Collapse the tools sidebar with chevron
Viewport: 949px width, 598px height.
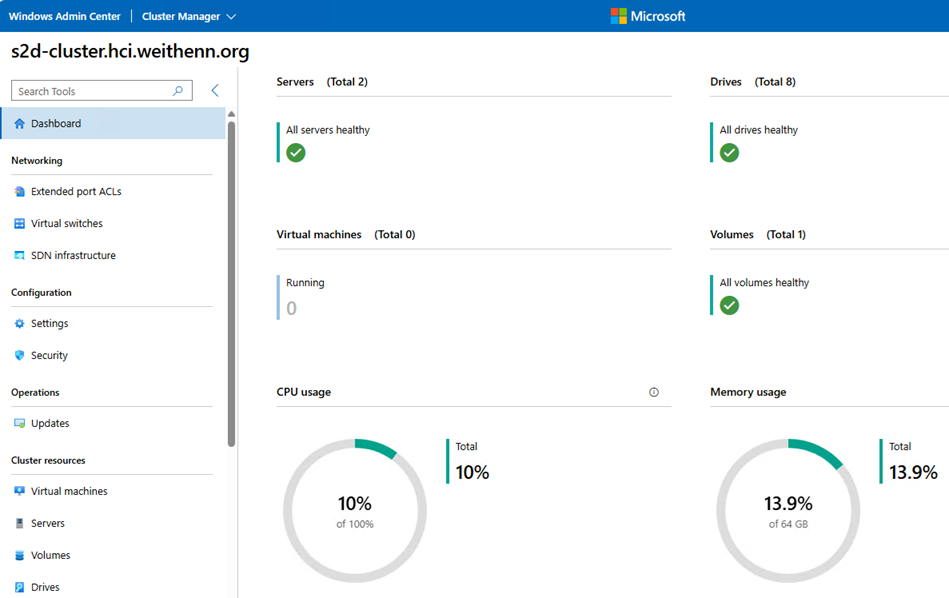[x=215, y=91]
